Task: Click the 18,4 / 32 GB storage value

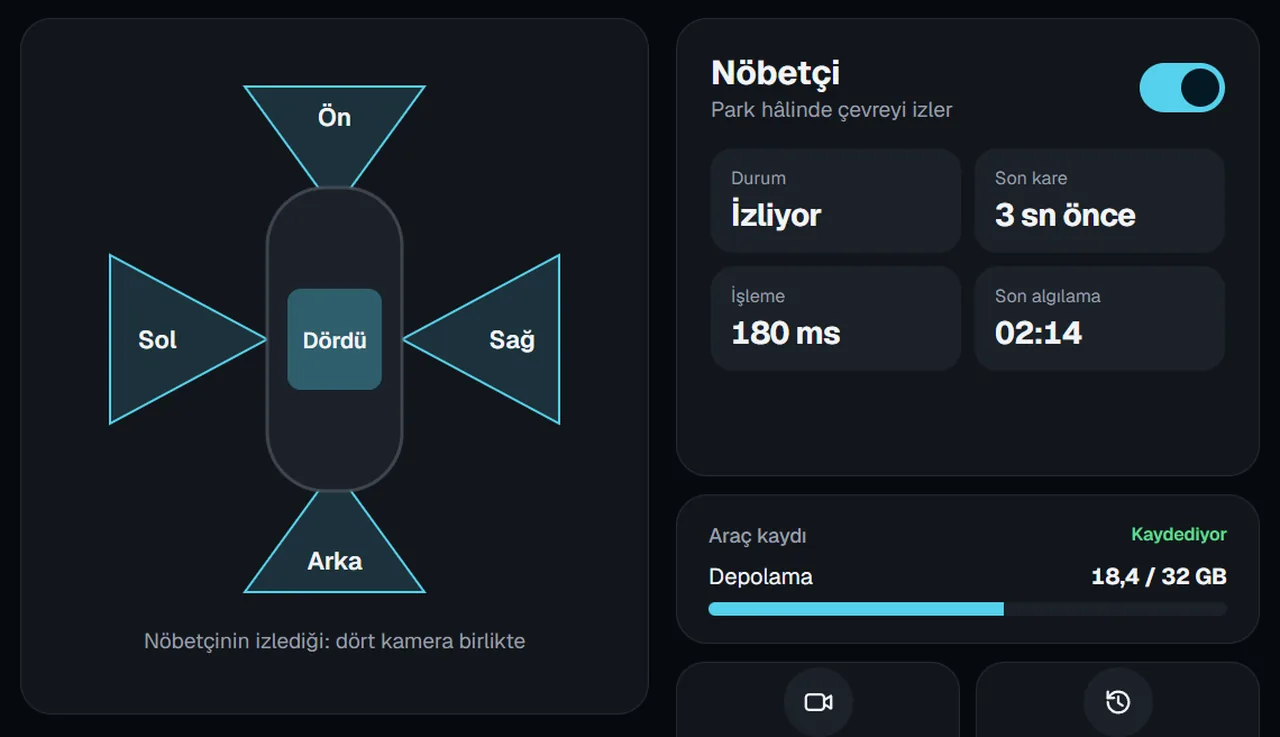Action: point(1159,577)
